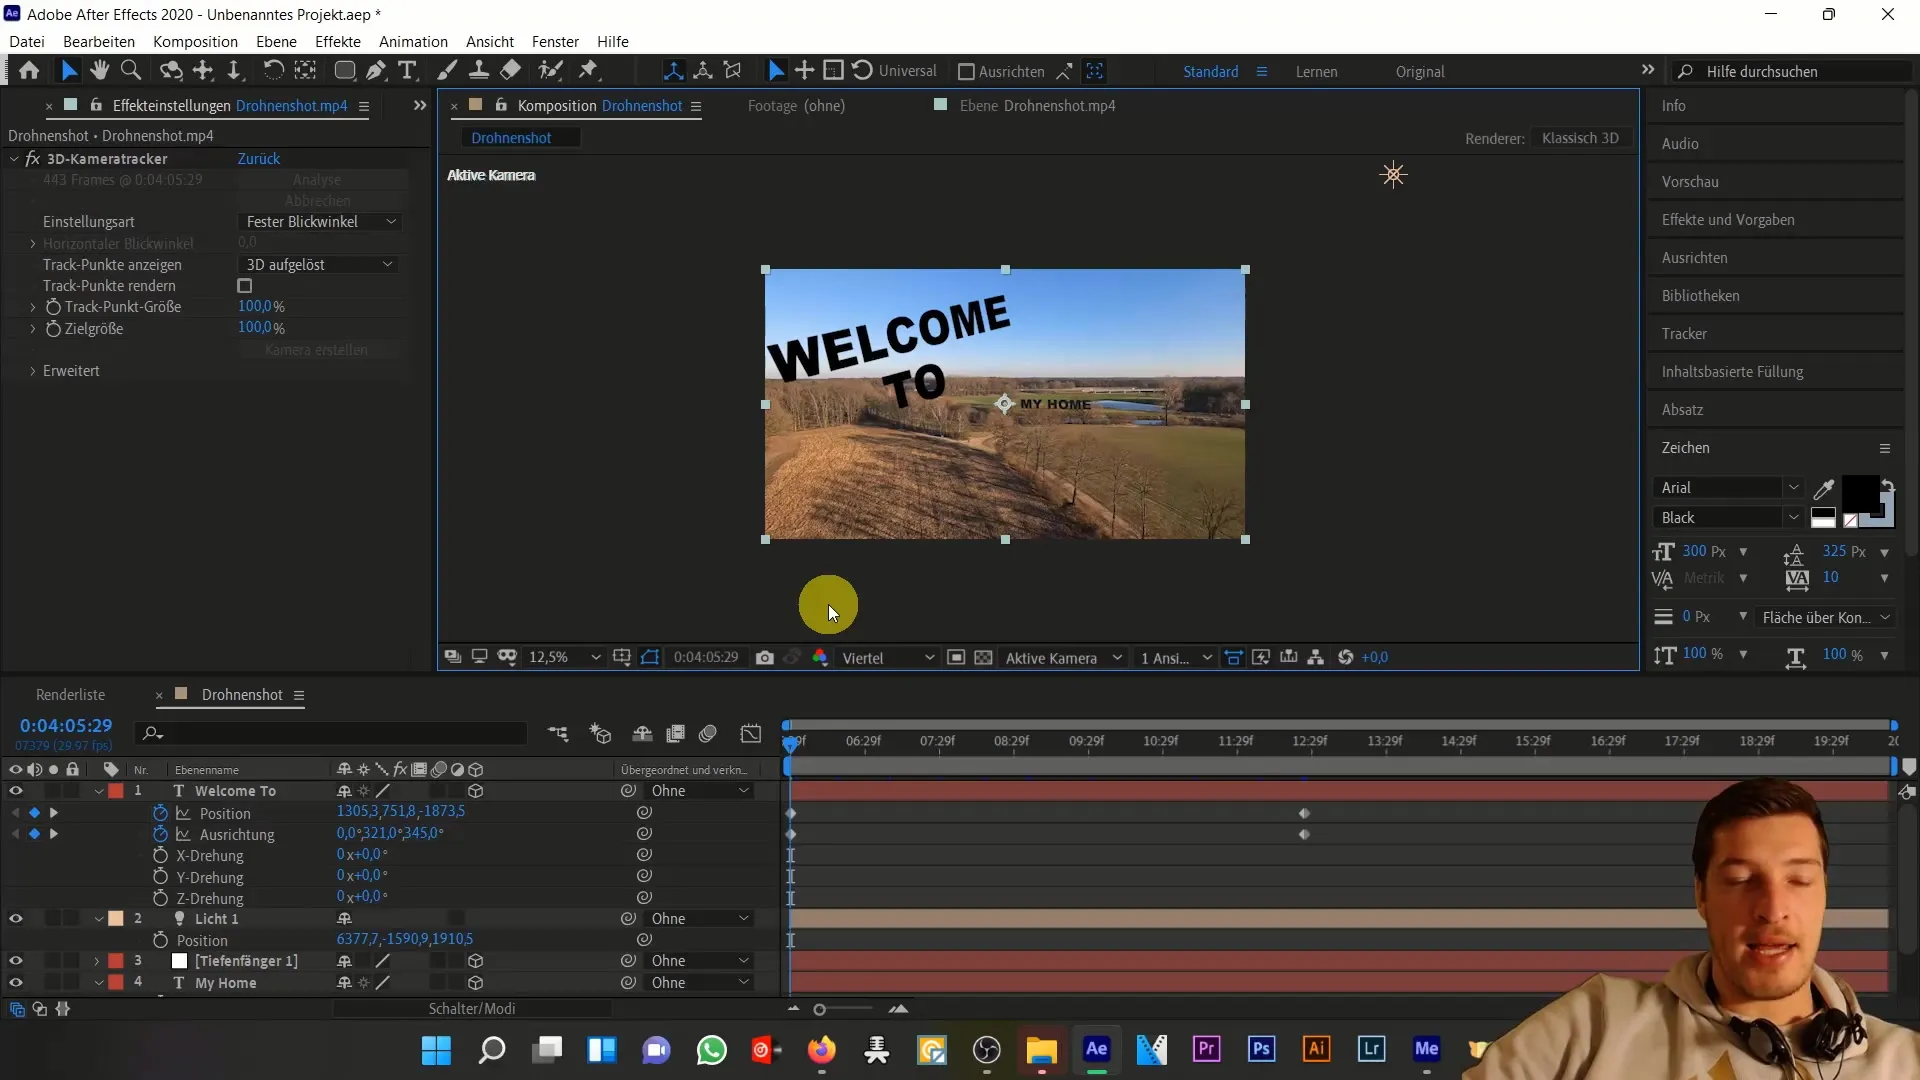This screenshot has width=1920, height=1080.
Task: Click Kamera erstellen button
Action: coord(316,349)
